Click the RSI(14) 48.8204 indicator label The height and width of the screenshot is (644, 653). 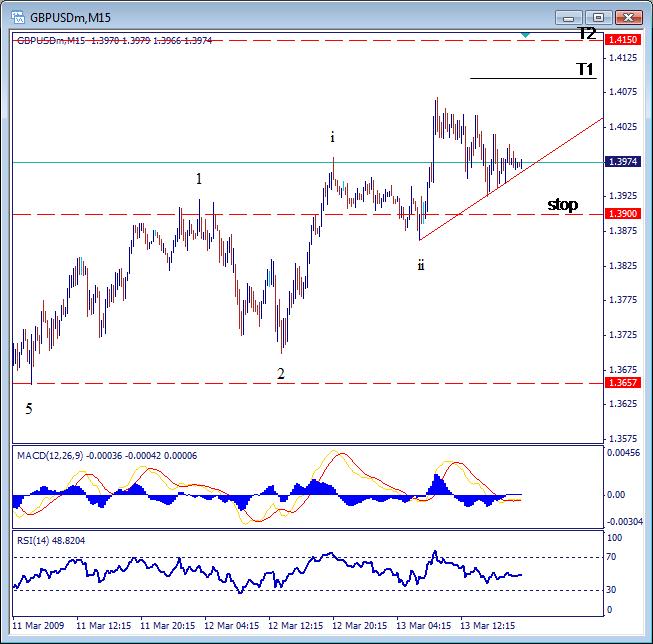point(51,541)
